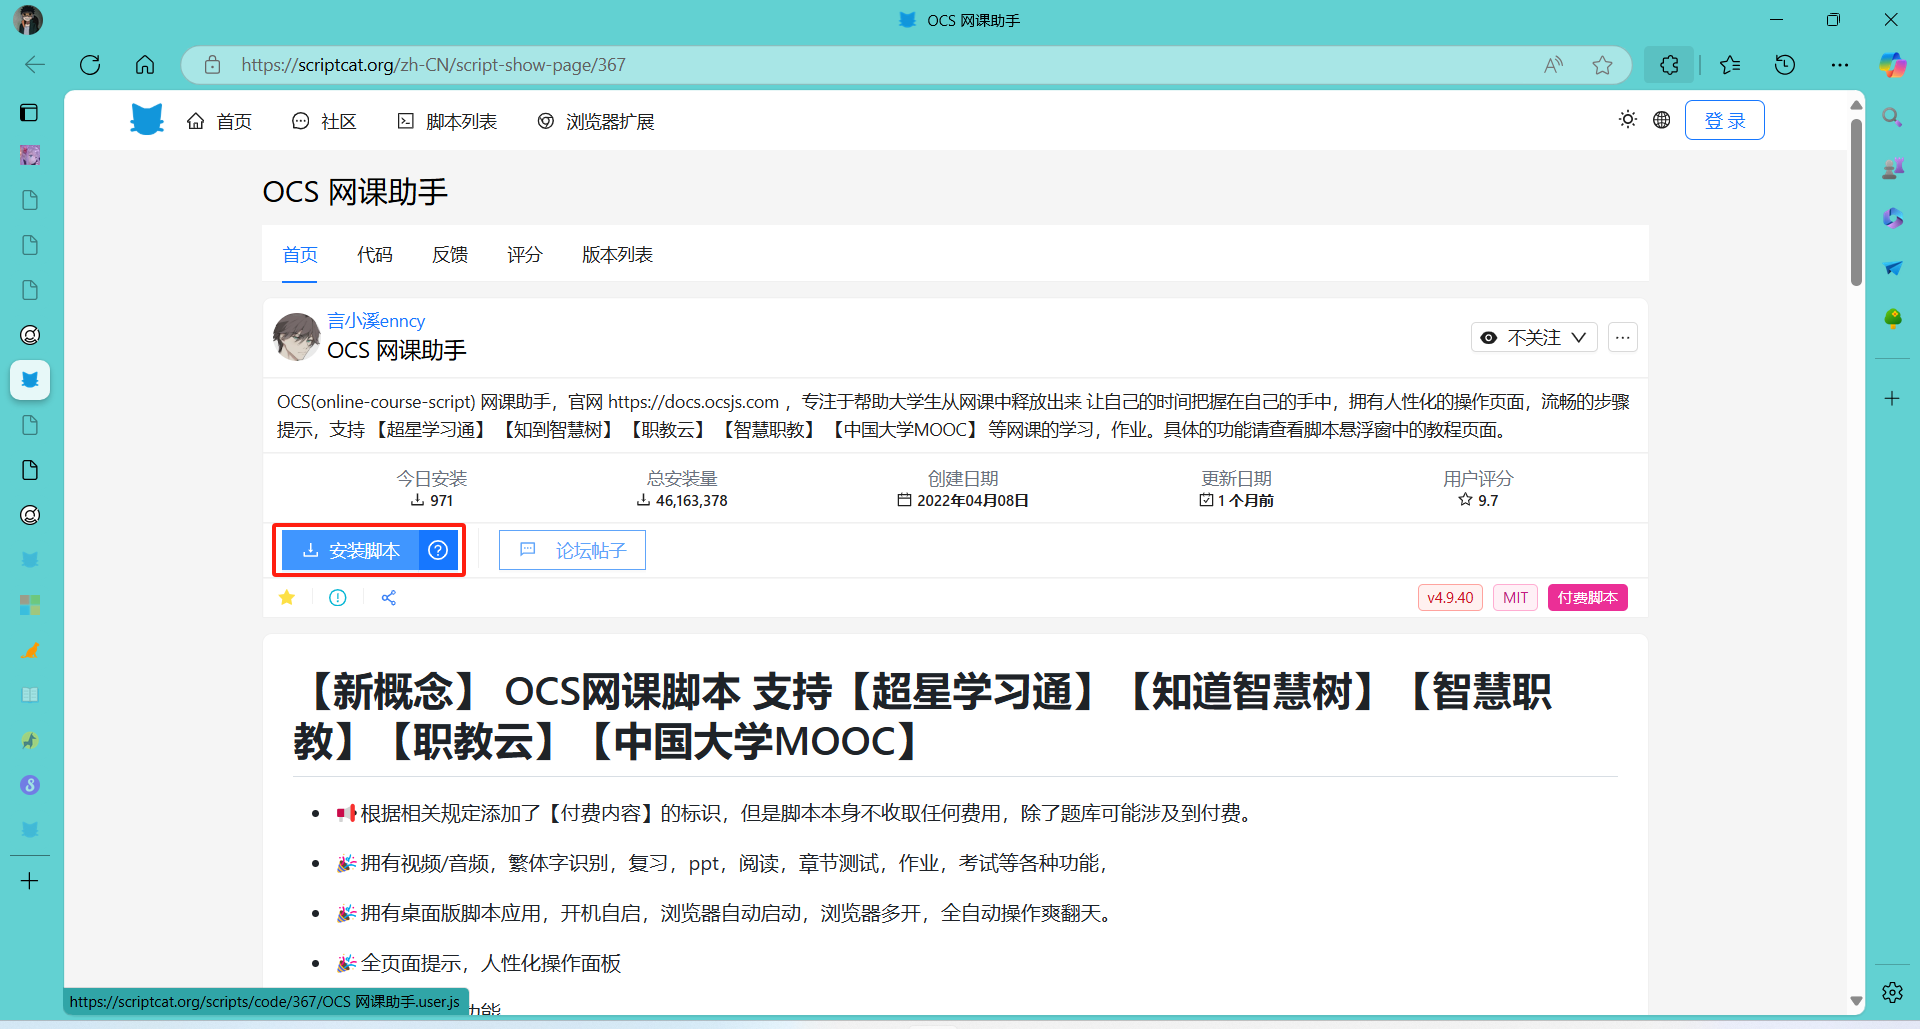Image resolution: width=1920 pixels, height=1029 pixels.
Task: Expand the 不关注 follow dropdown
Action: (1534, 337)
